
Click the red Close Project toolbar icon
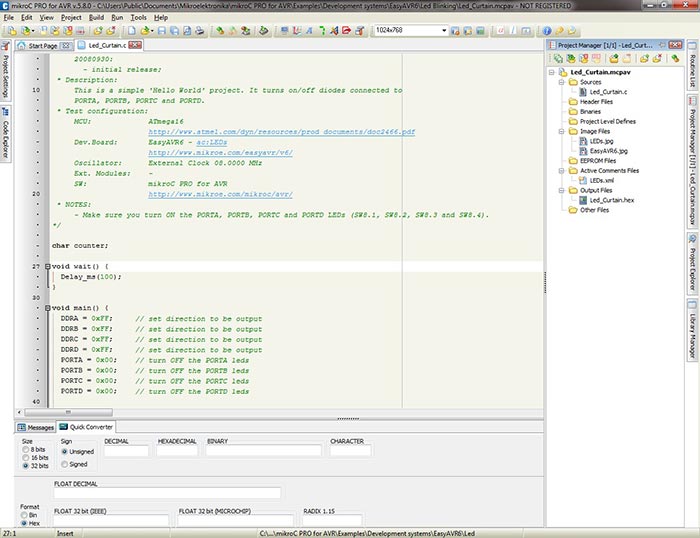click(67, 31)
